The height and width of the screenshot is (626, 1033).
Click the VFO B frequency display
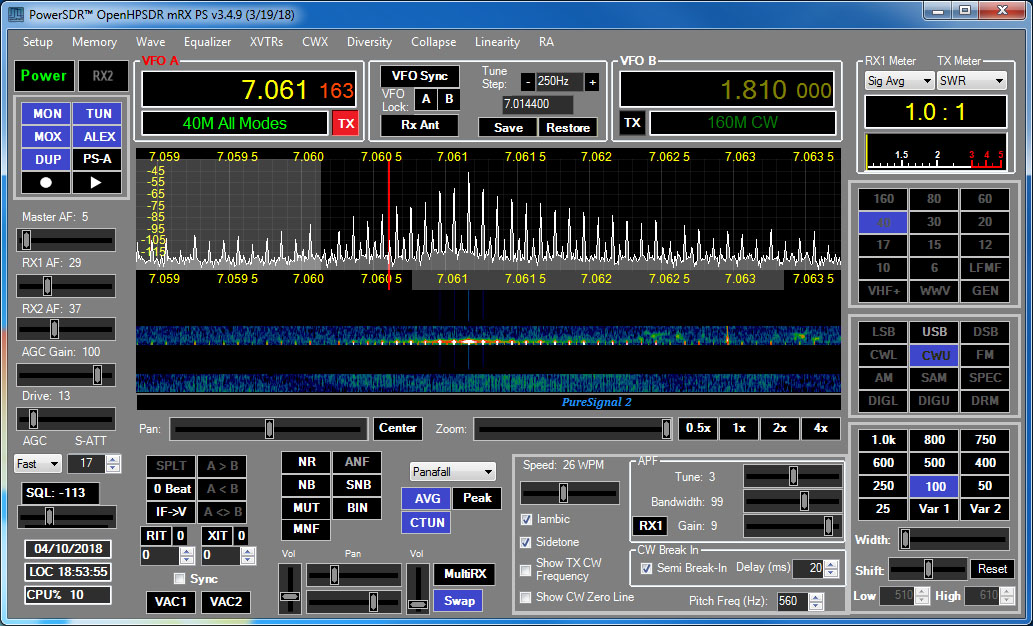(x=727, y=90)
